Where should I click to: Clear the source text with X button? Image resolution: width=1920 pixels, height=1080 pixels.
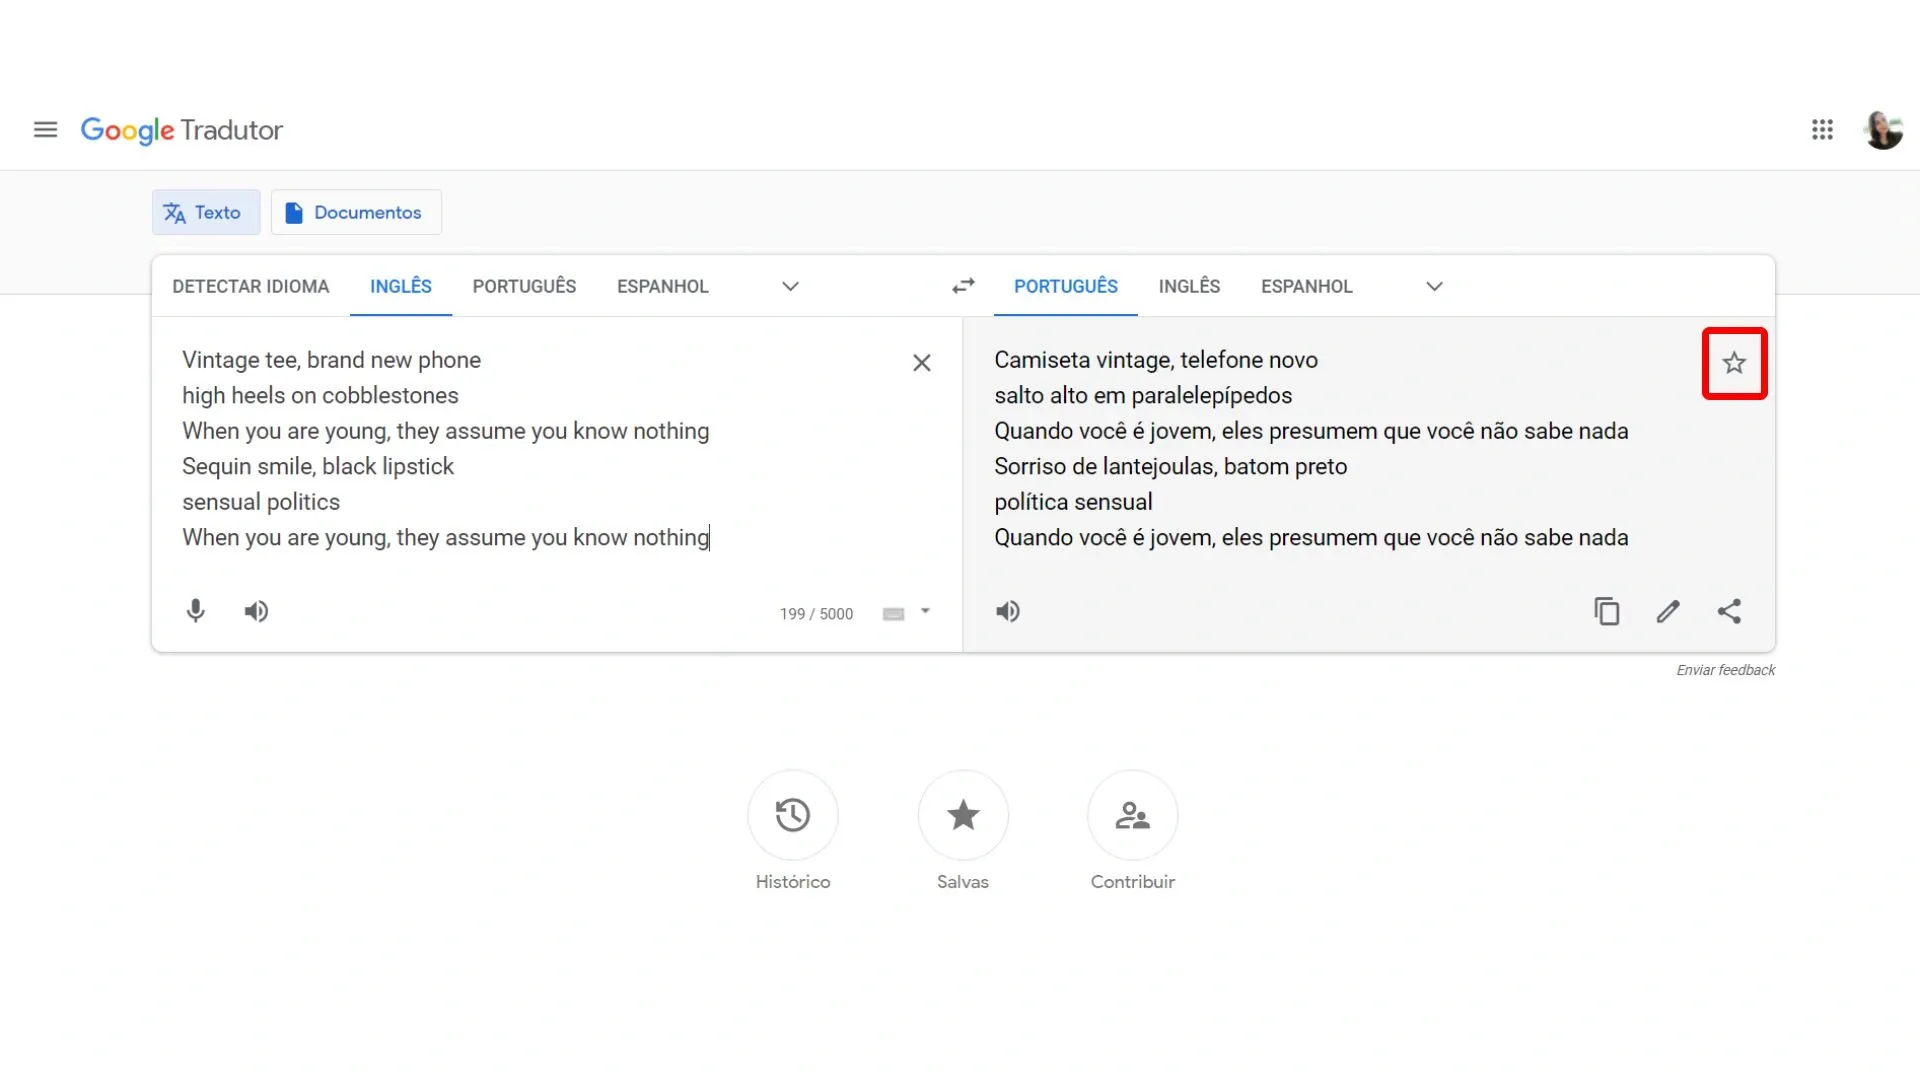(922, 363)
